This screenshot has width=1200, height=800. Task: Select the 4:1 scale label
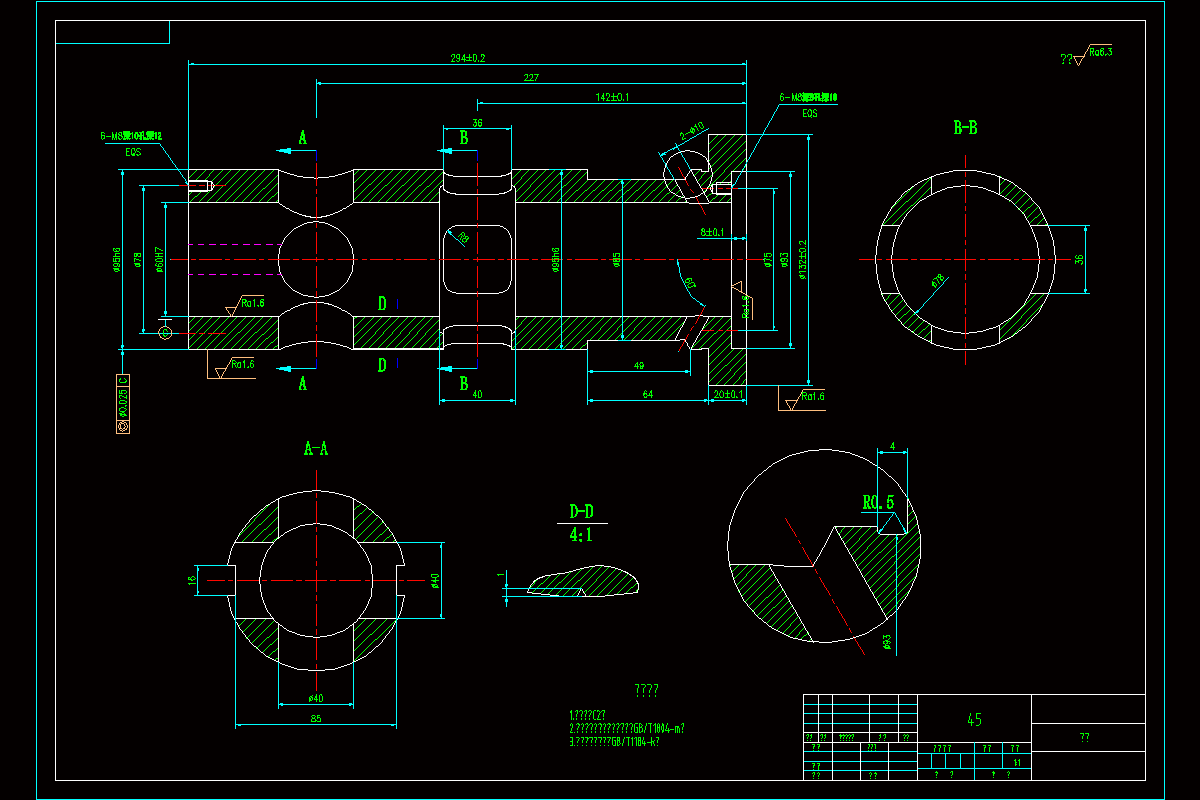581,535
